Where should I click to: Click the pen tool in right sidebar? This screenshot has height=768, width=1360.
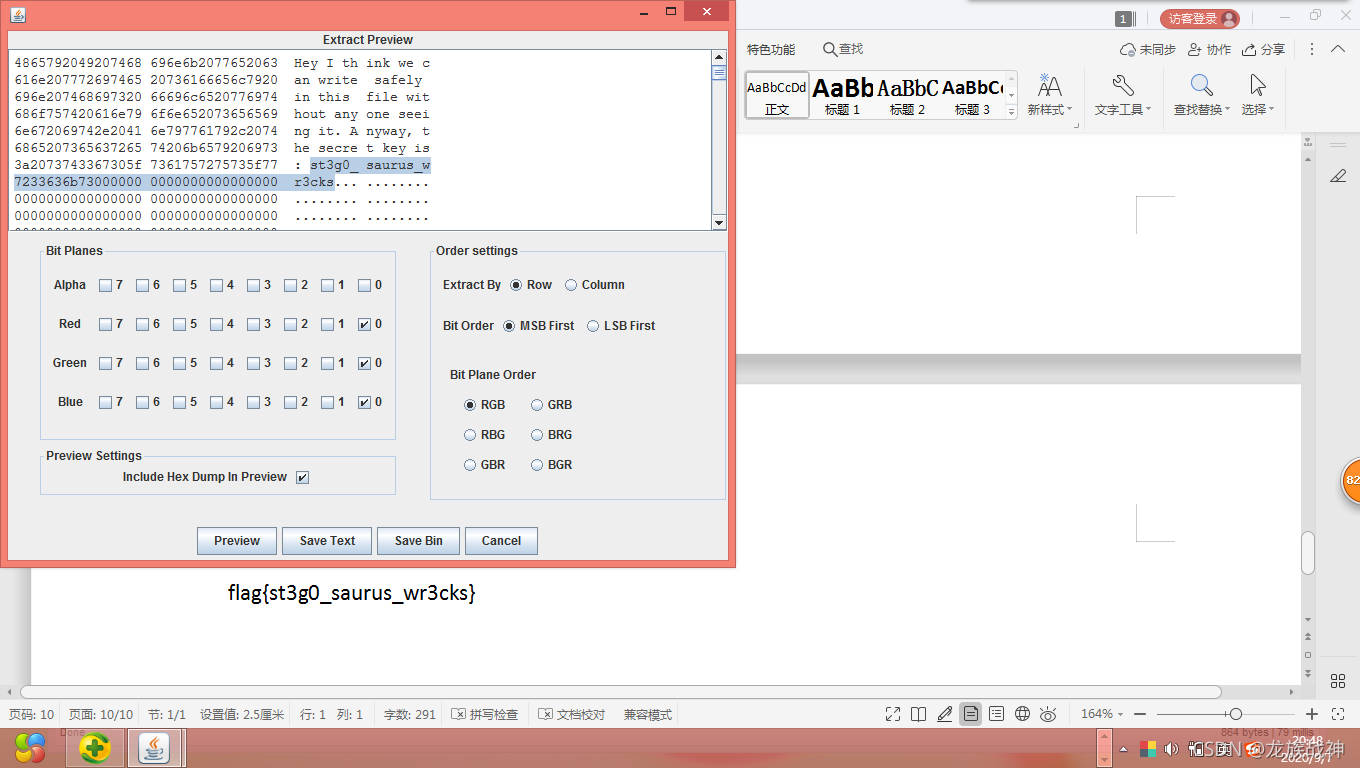click(1338, 176)
